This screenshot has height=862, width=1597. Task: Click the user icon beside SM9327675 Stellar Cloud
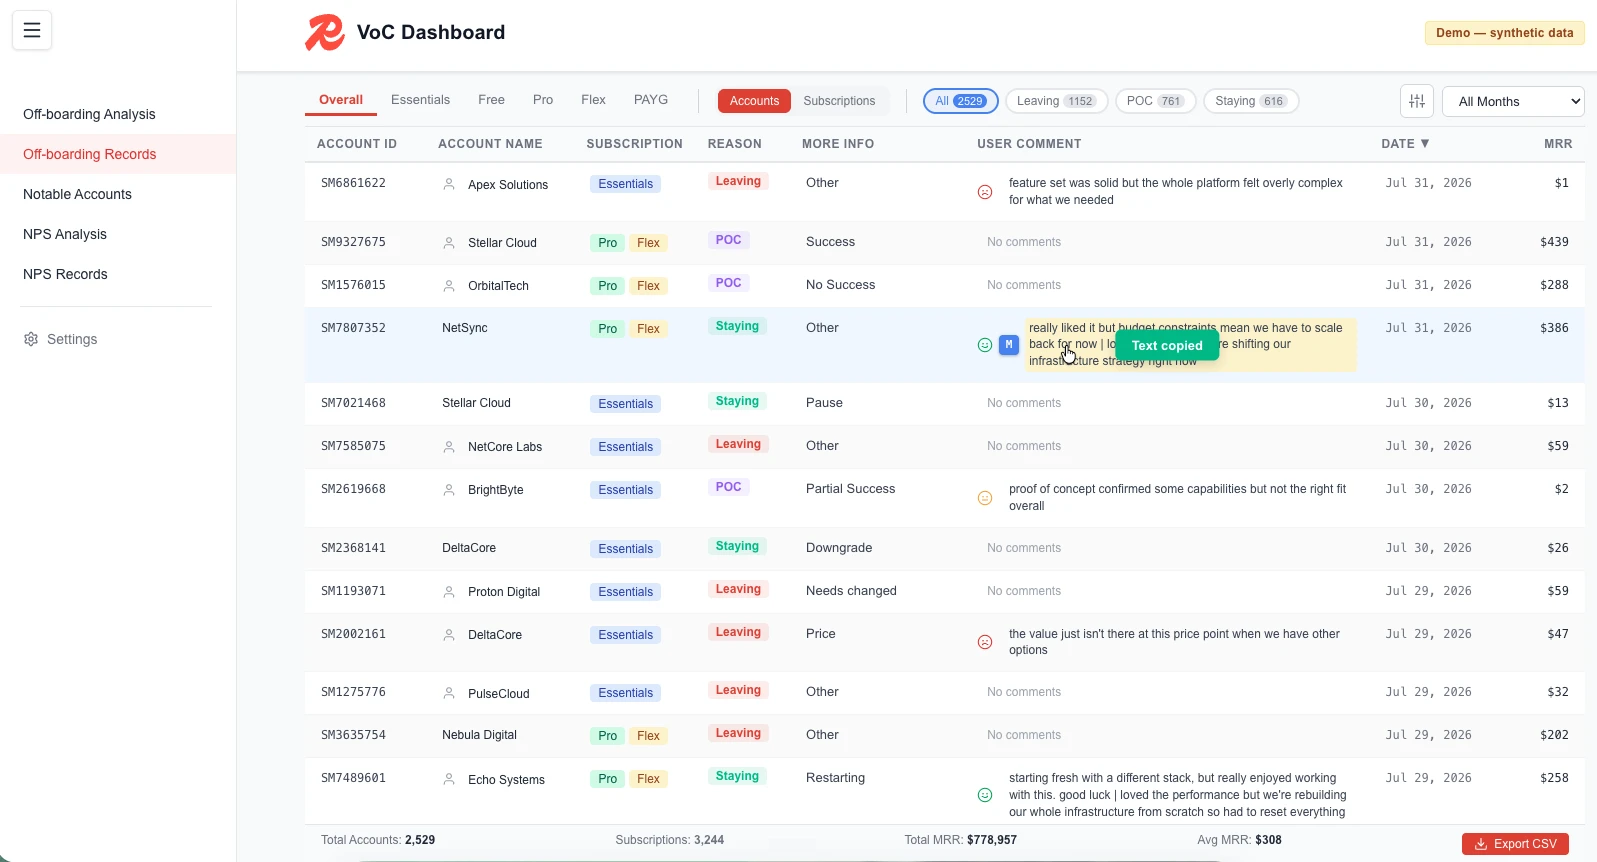[x=449, y=243]
